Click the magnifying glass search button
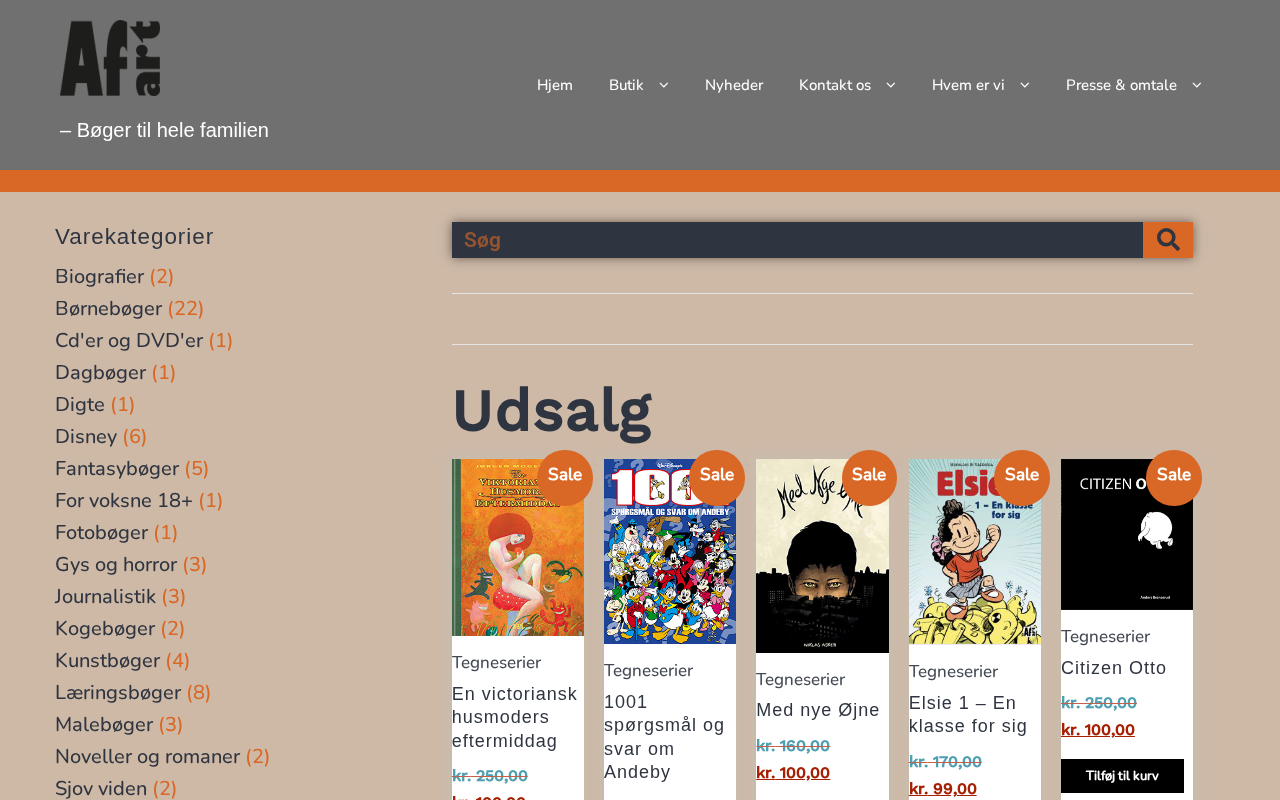This screenshot has height=800, width=1280. click(1168, 240)
